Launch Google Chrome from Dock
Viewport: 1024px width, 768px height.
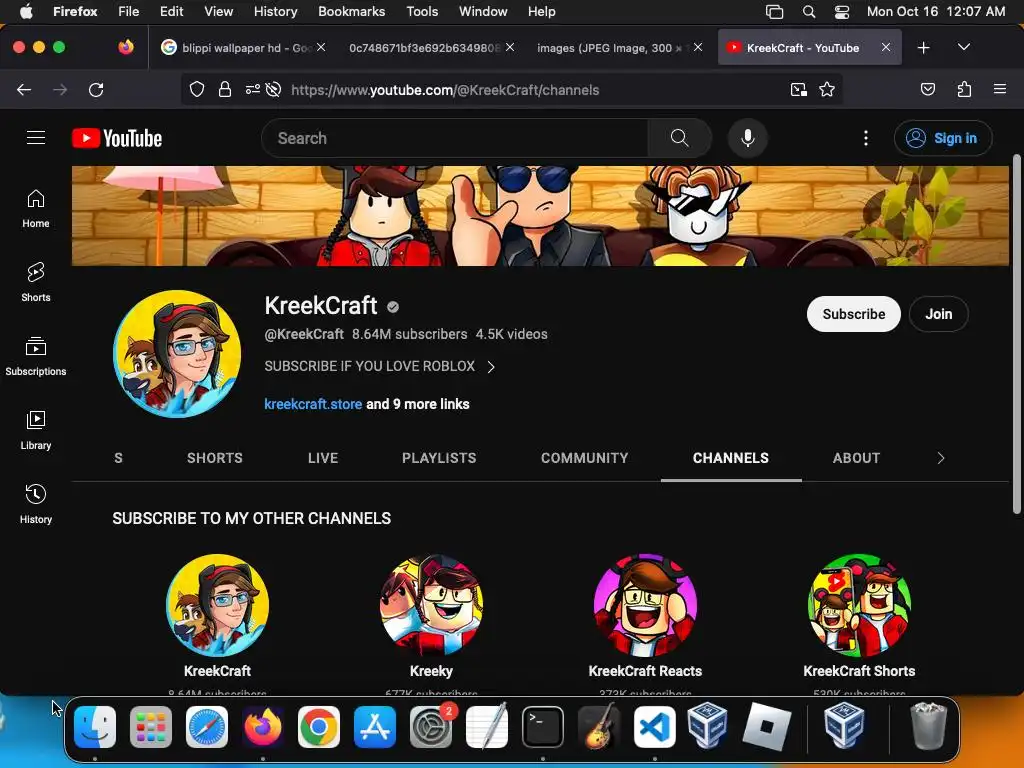pos(319,727)
